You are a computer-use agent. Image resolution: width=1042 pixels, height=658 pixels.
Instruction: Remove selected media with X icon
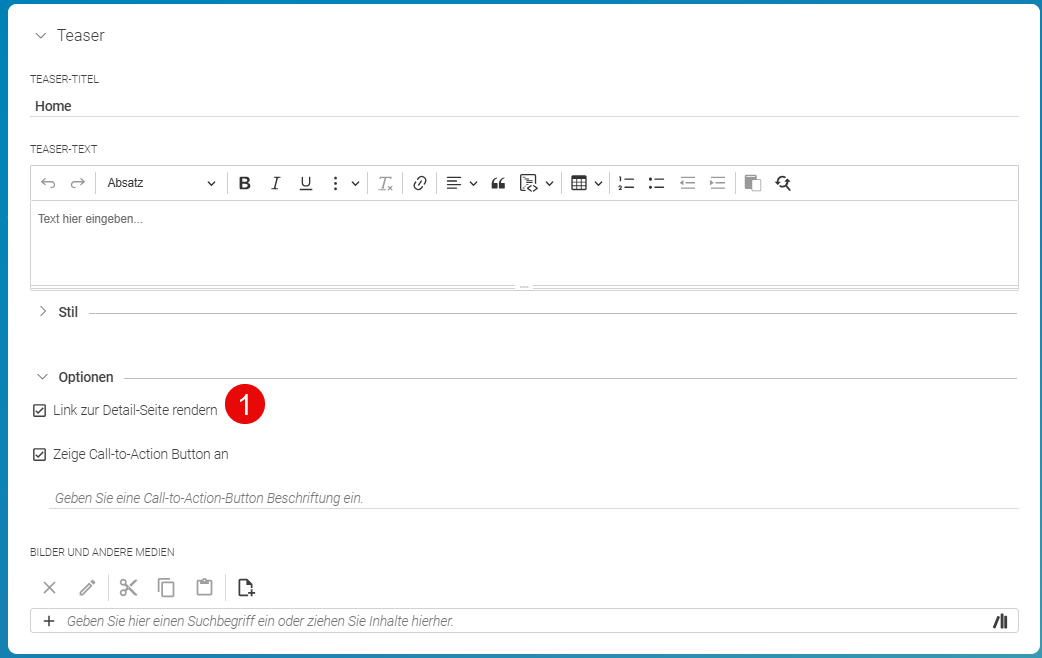coord(49,588)
